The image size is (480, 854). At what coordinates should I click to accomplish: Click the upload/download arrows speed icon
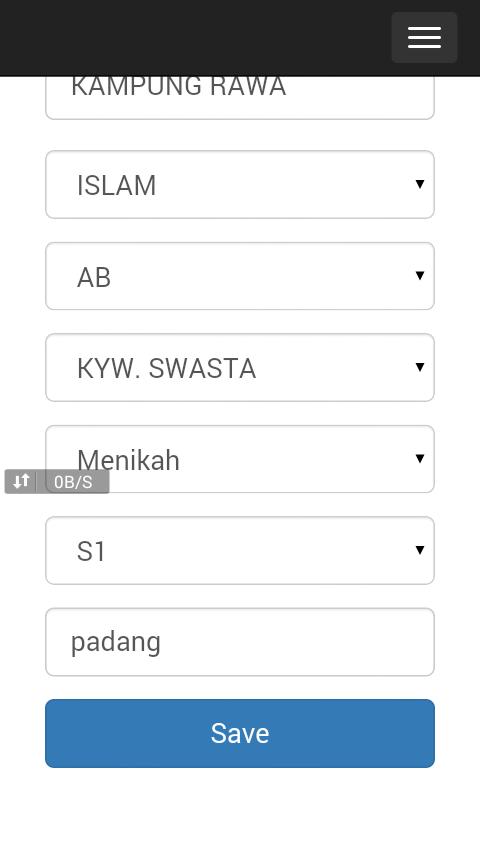(21, 481)
